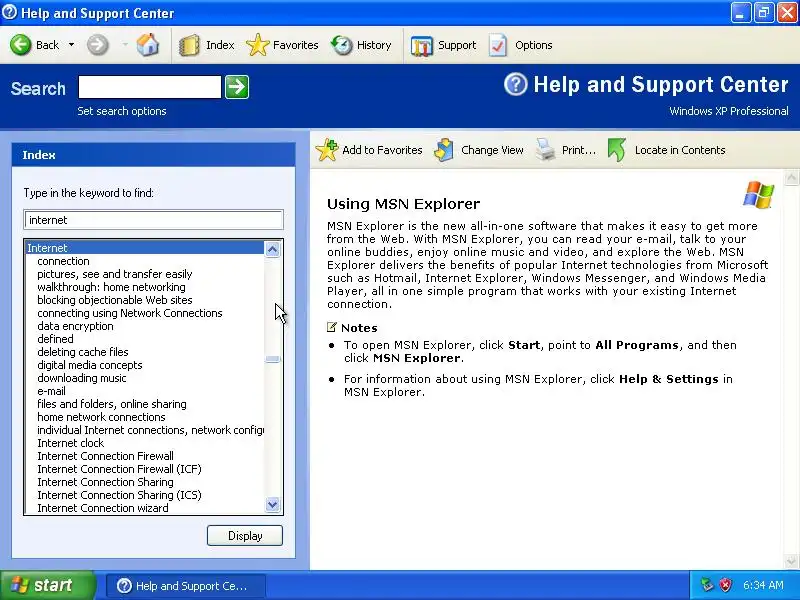Select digital media concepts entry
This screenshot has height=600, width=800.
coord(90,365)
